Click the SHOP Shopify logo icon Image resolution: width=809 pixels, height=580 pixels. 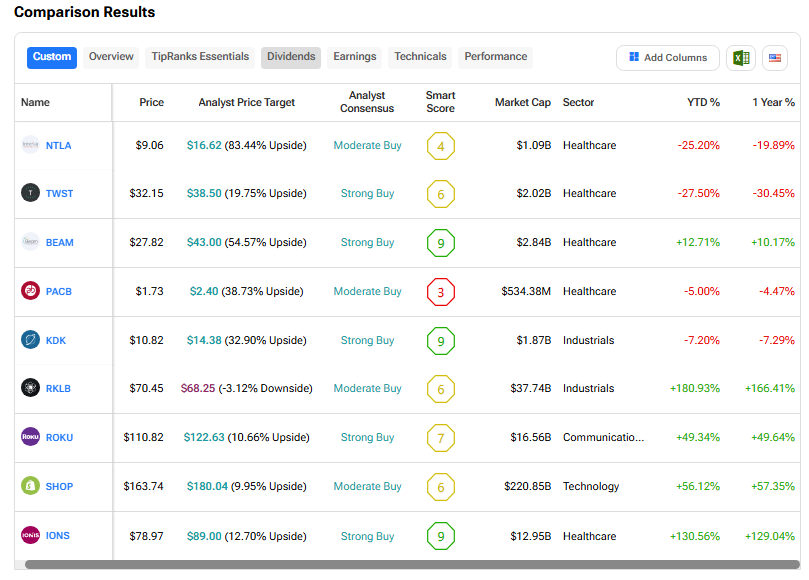pyautogui.click(x=30, y=486)
